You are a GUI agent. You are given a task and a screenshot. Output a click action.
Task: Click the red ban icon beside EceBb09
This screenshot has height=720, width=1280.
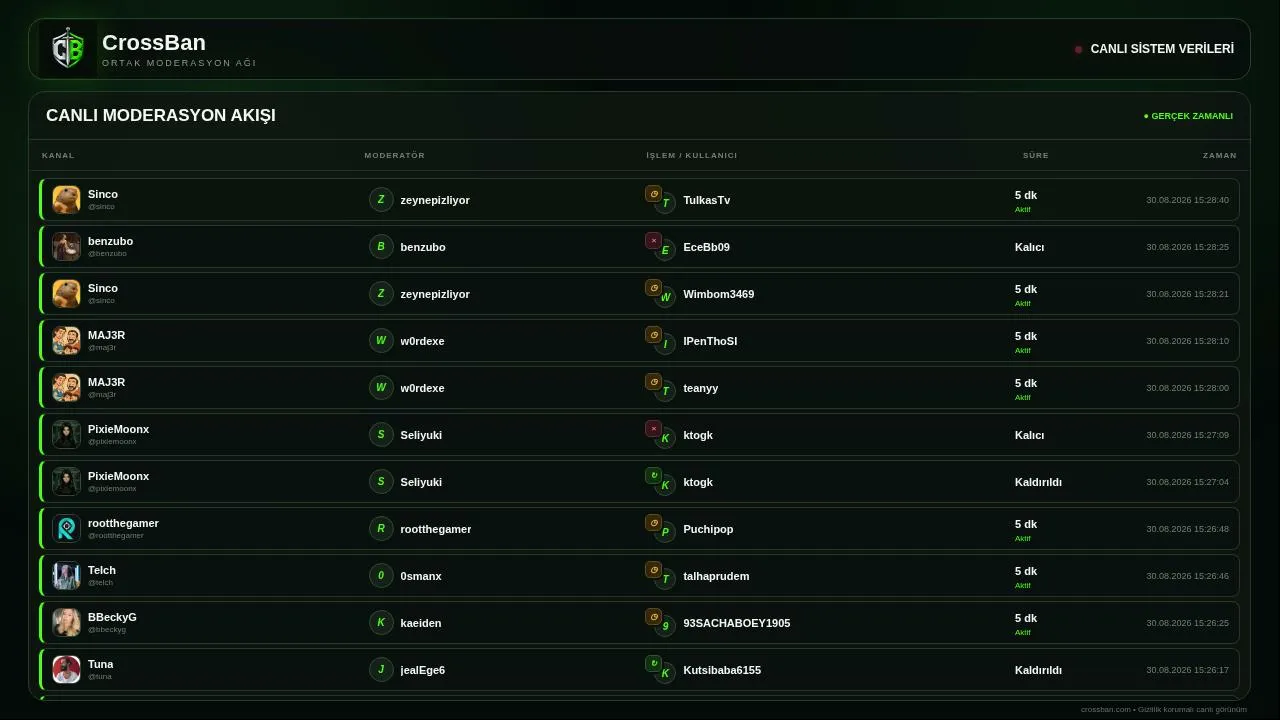[x=653, y=241]
